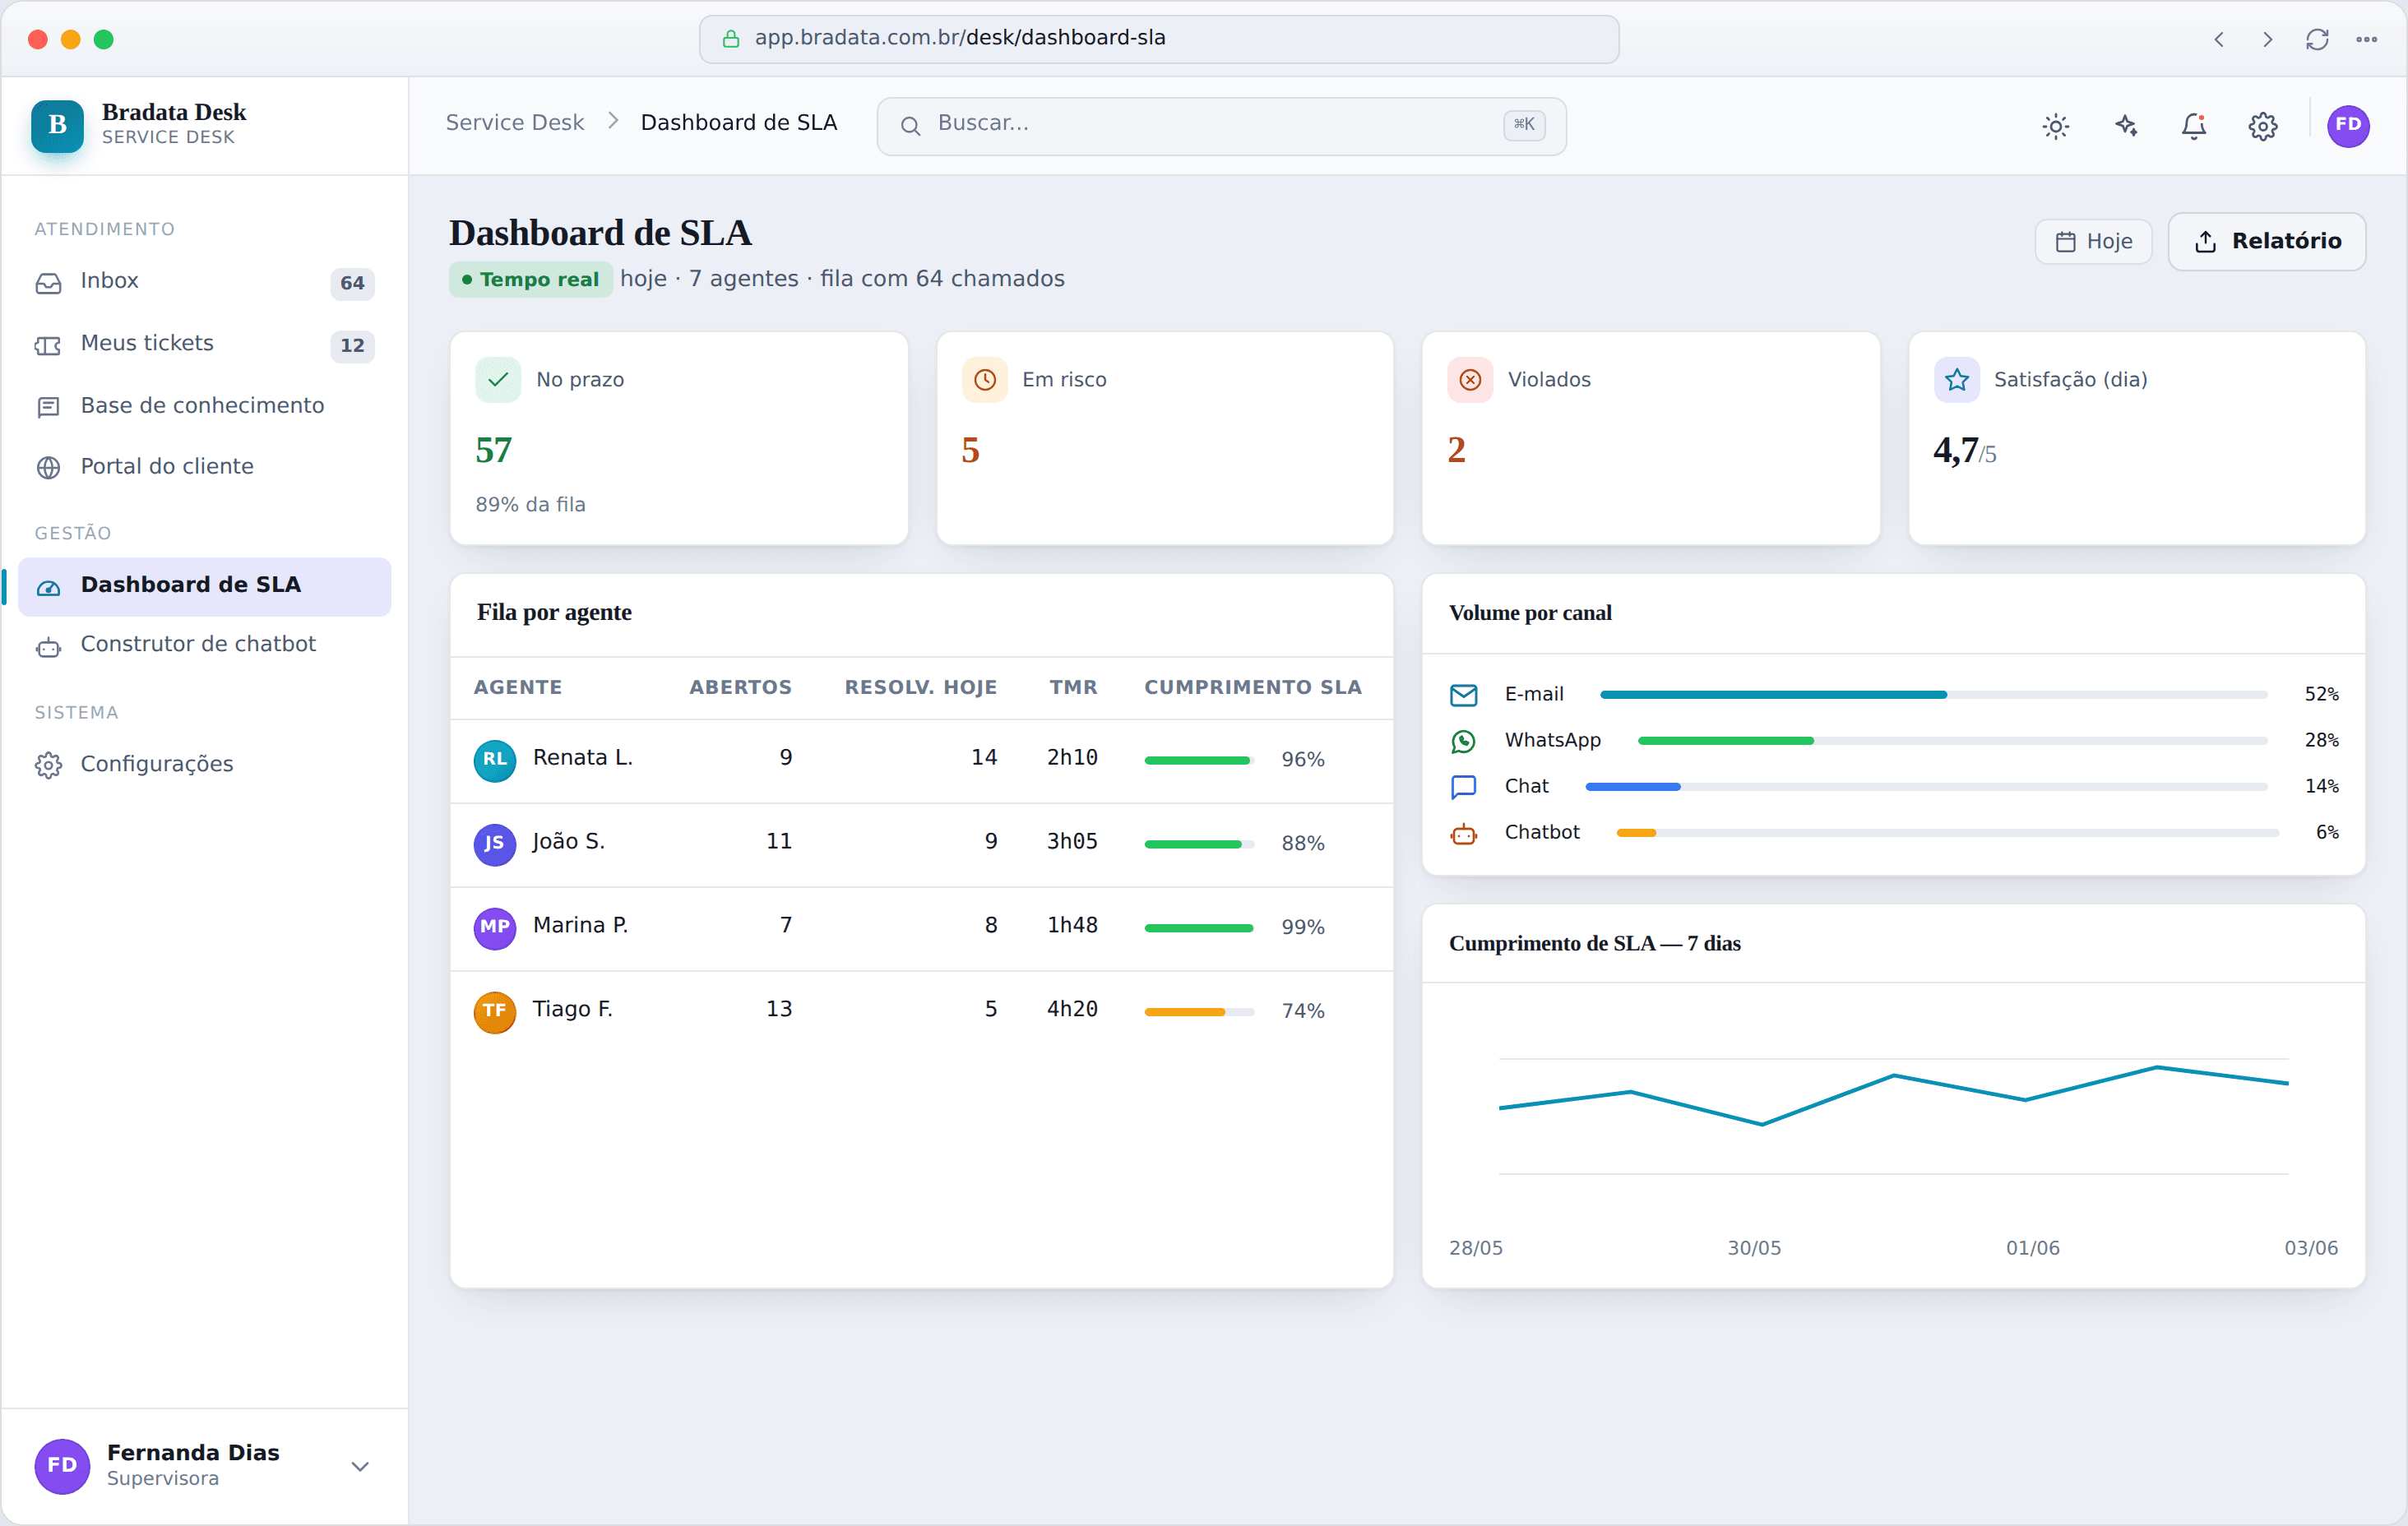Sort by the ABERTOS column header

click(740, 687)
